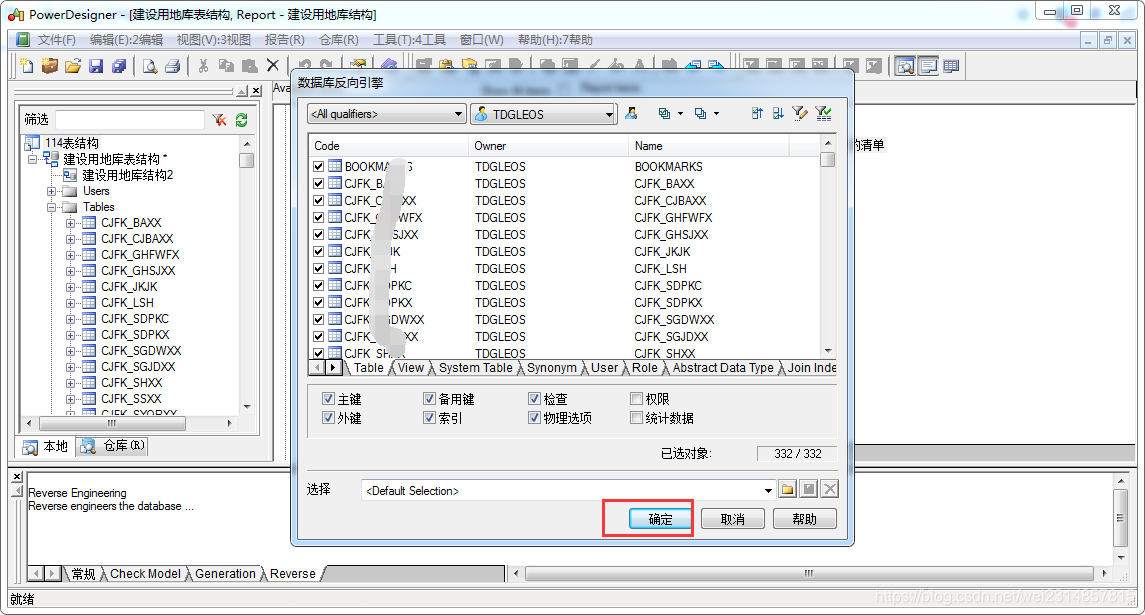Click the browser tree horizontal scrollbar thumb
The height and width of the screenshot is (615, 1145).
[112, 423]
